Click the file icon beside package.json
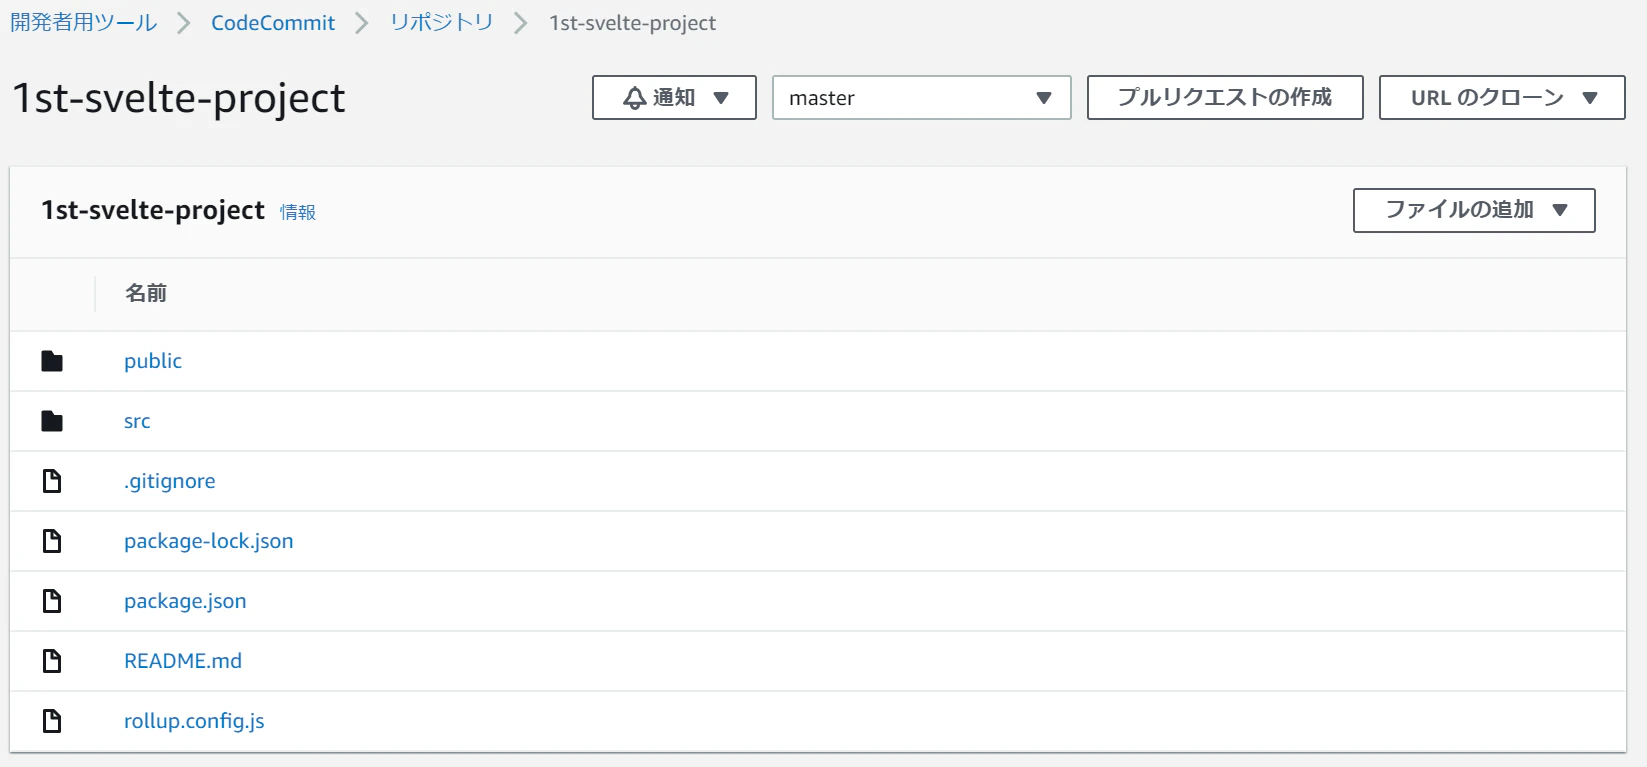 [52, 601]
